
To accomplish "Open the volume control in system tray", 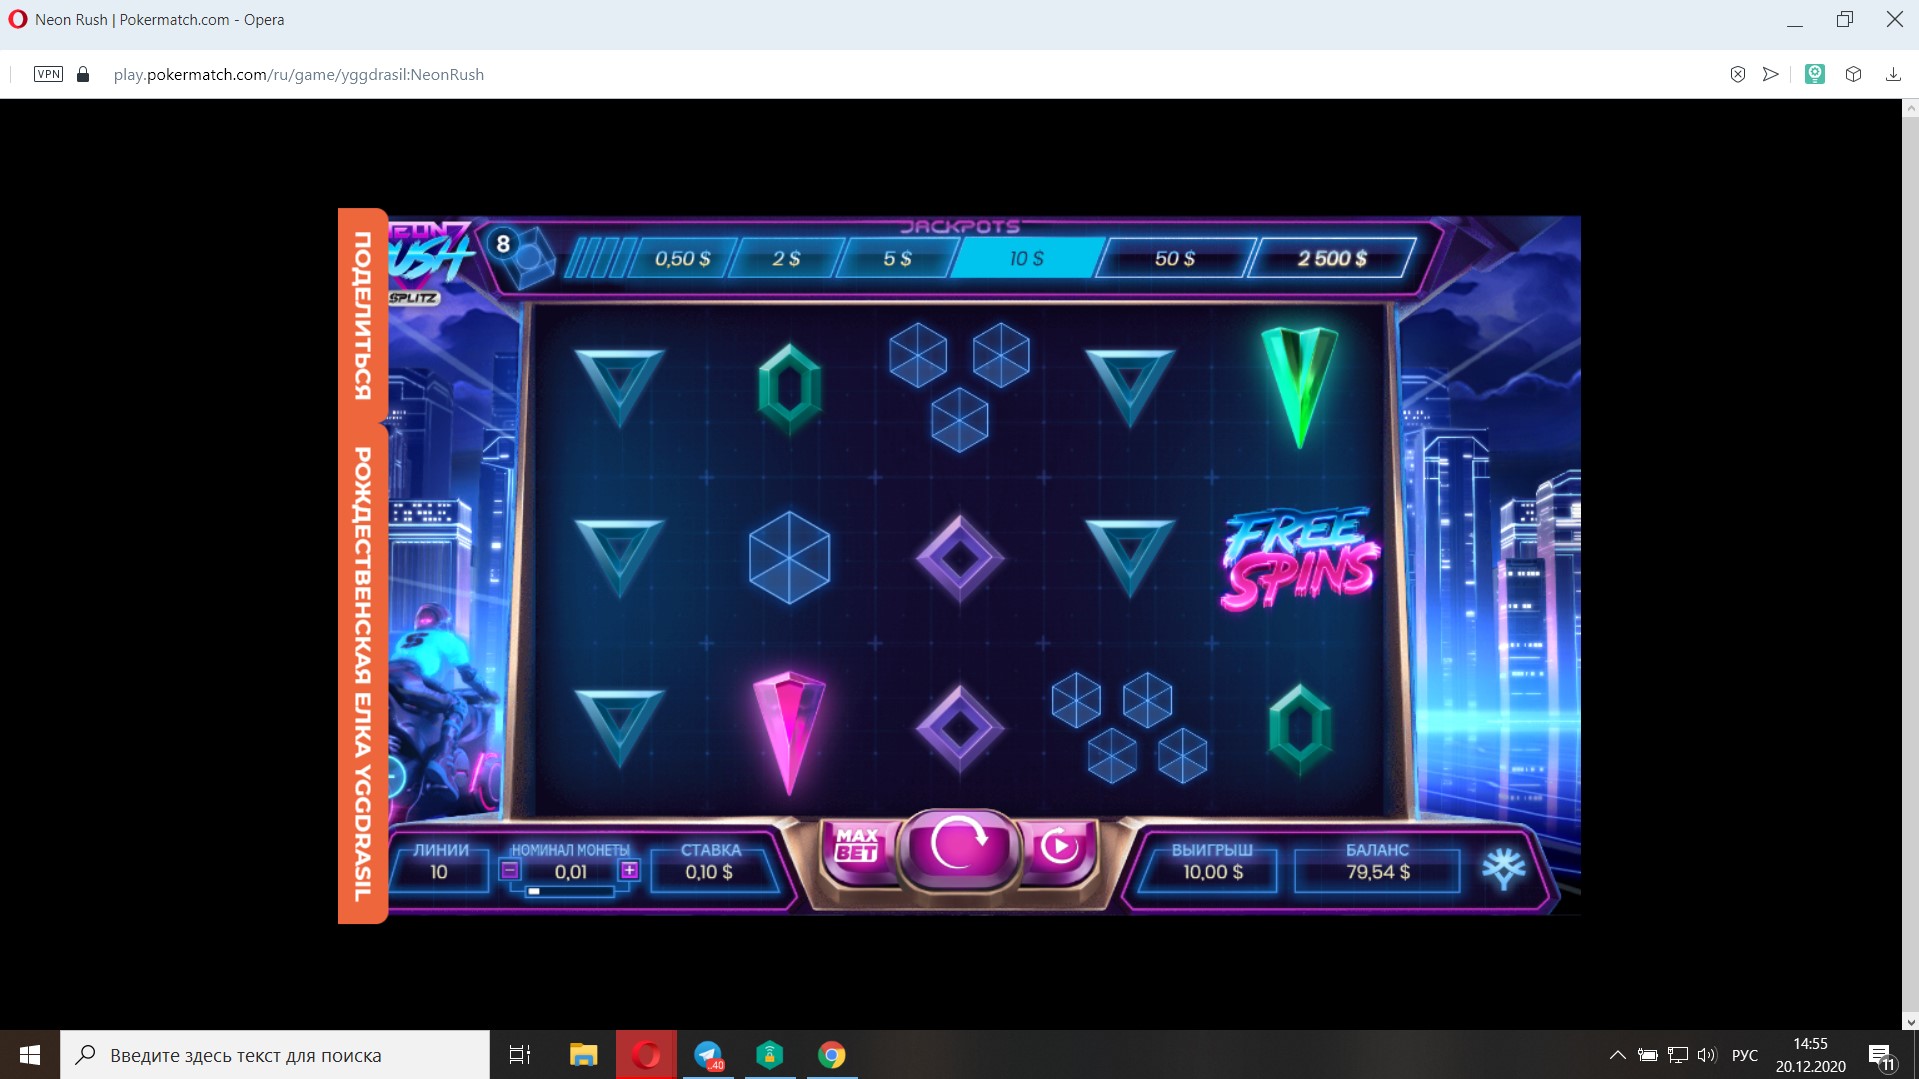I will 1707,1055.
